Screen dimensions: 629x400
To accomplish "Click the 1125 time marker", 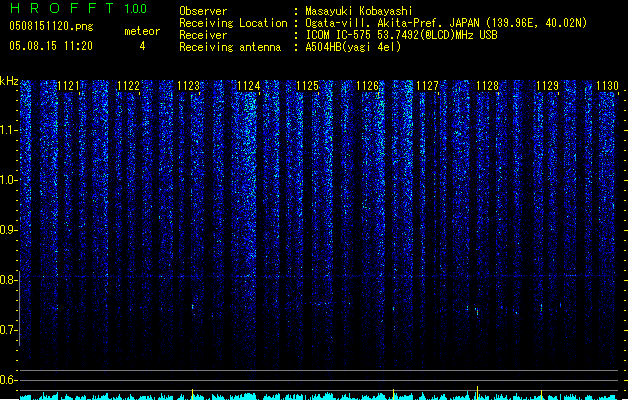I will pyautogui.click(x=307, y=86).
